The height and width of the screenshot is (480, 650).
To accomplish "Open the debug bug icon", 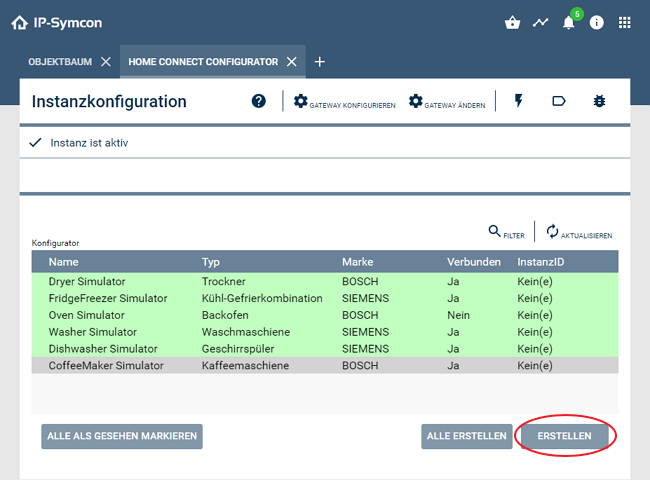I will (600, 101).
